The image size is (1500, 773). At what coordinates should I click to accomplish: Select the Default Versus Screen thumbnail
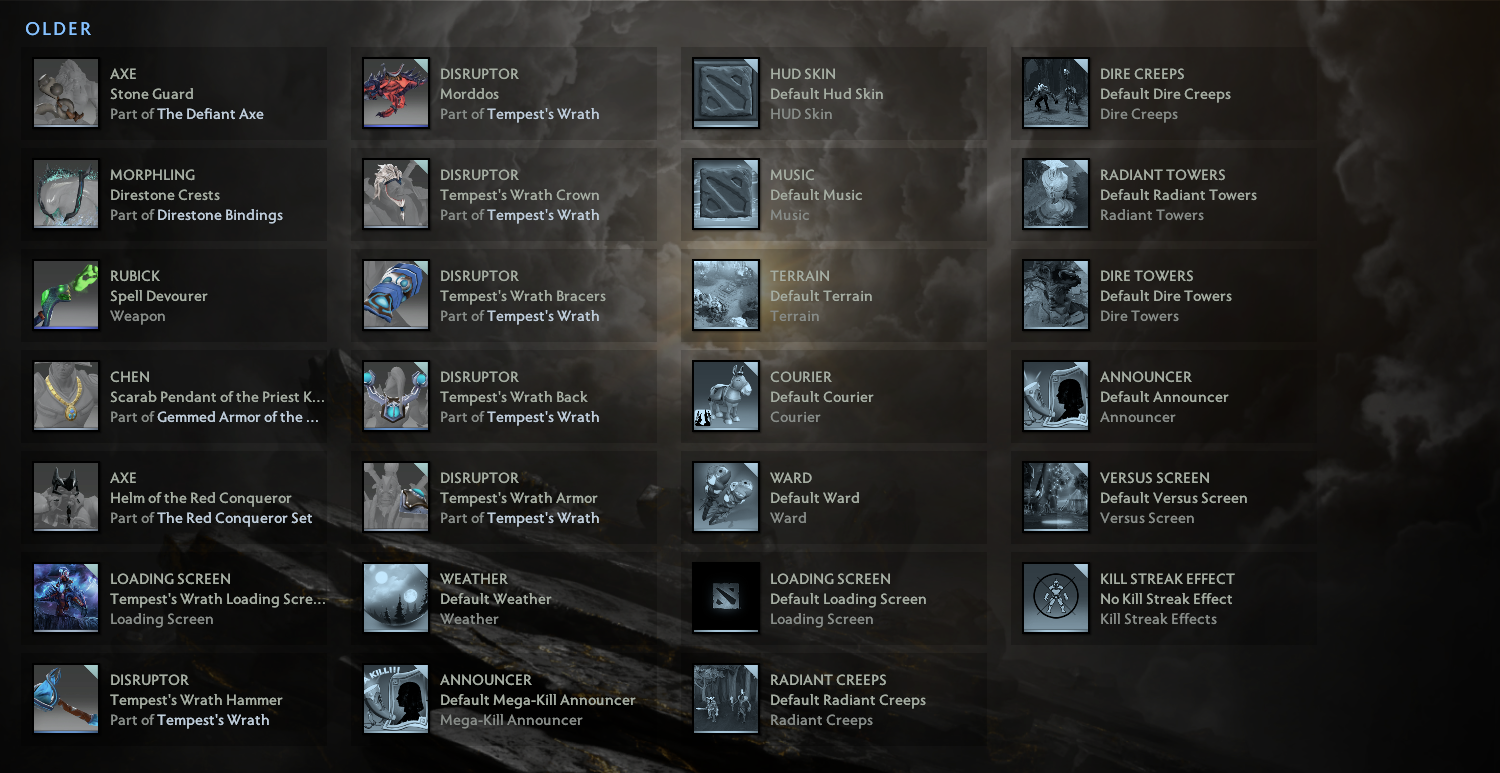(1056, 497)
